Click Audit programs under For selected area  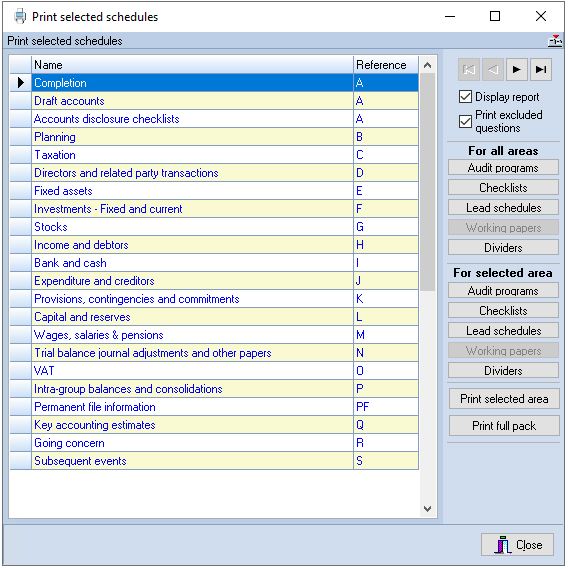point(503,291)
